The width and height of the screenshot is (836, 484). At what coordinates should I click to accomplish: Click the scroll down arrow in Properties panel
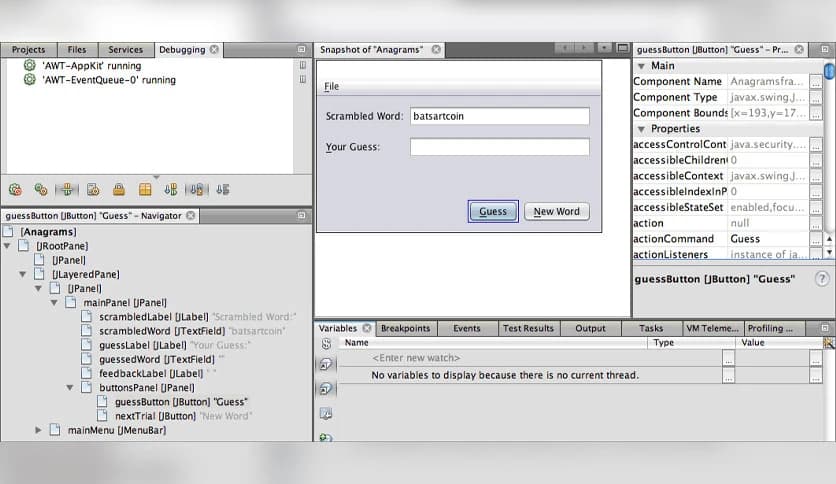point(830,252)
